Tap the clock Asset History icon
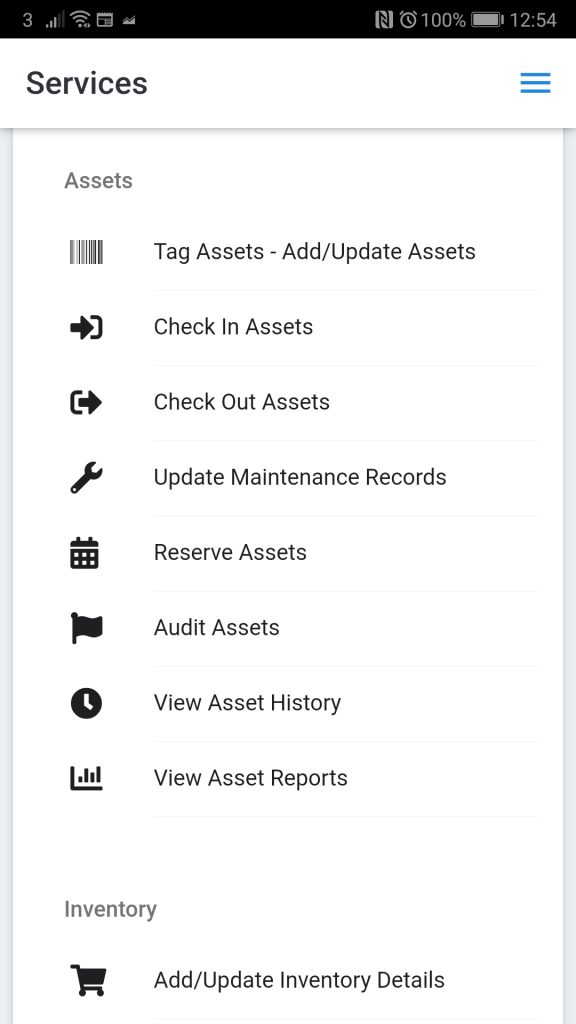 click(x=86, y=703)
